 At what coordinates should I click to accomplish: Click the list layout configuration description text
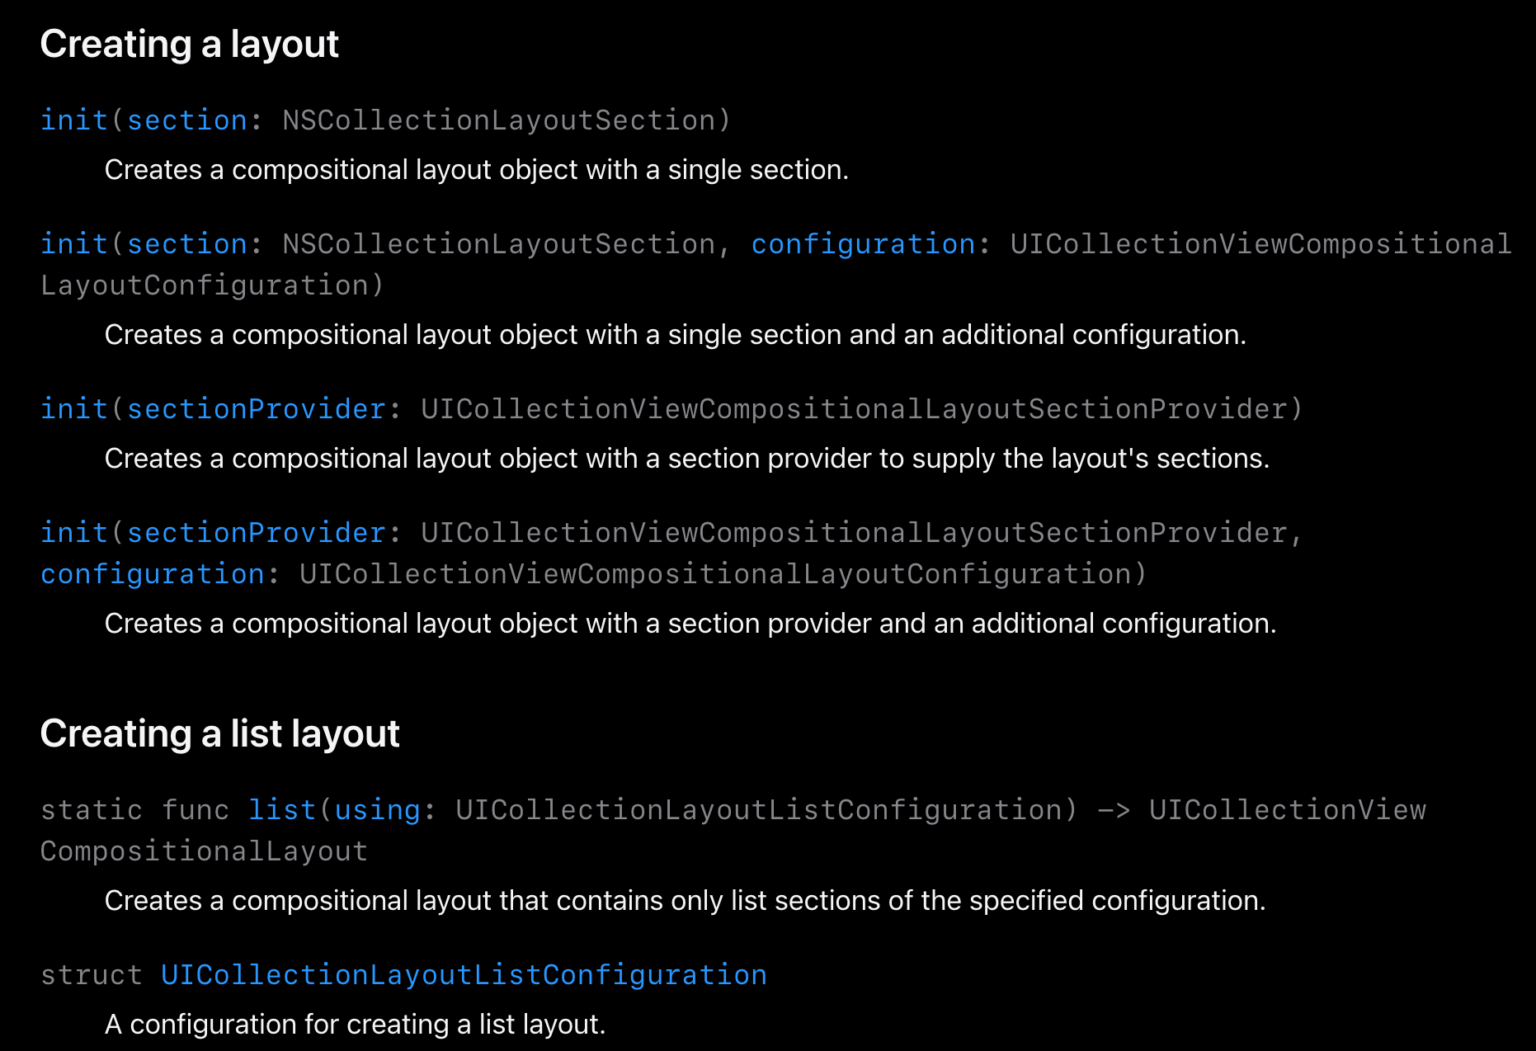point(355,1024)
